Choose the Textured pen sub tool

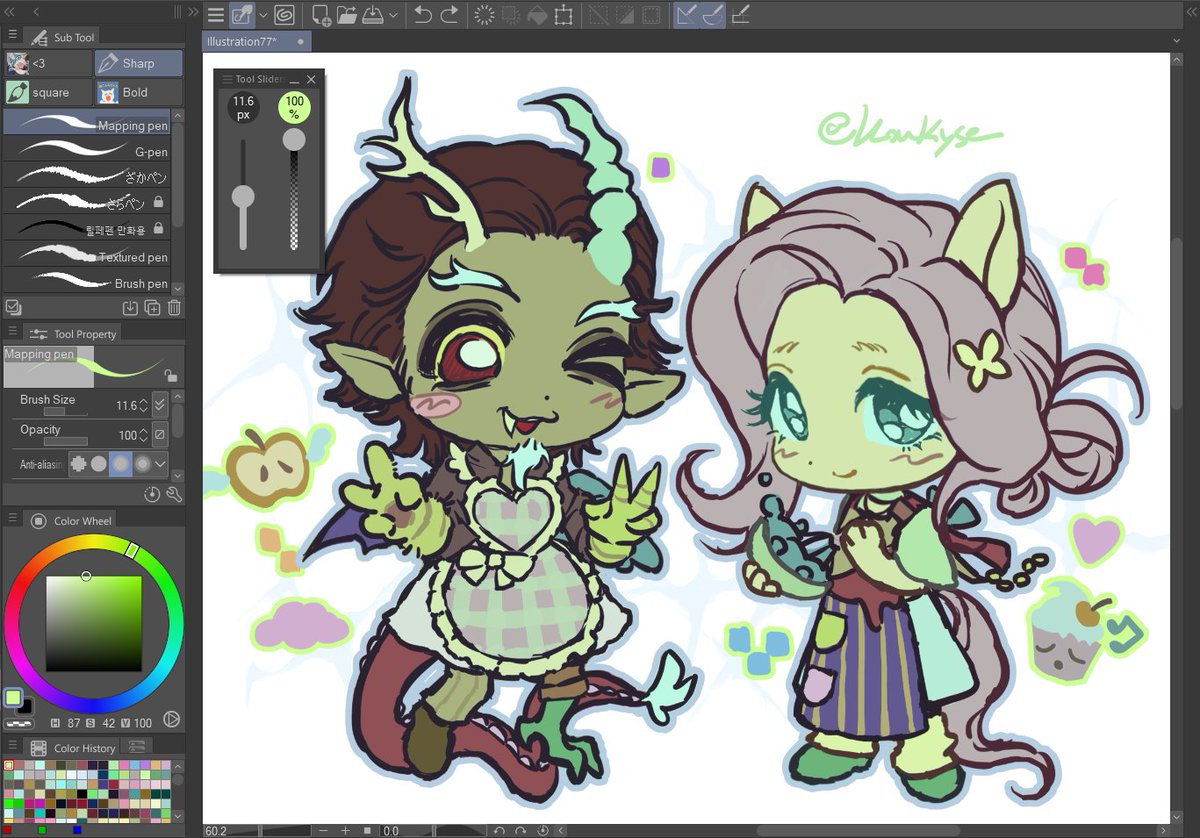point(86,256)
